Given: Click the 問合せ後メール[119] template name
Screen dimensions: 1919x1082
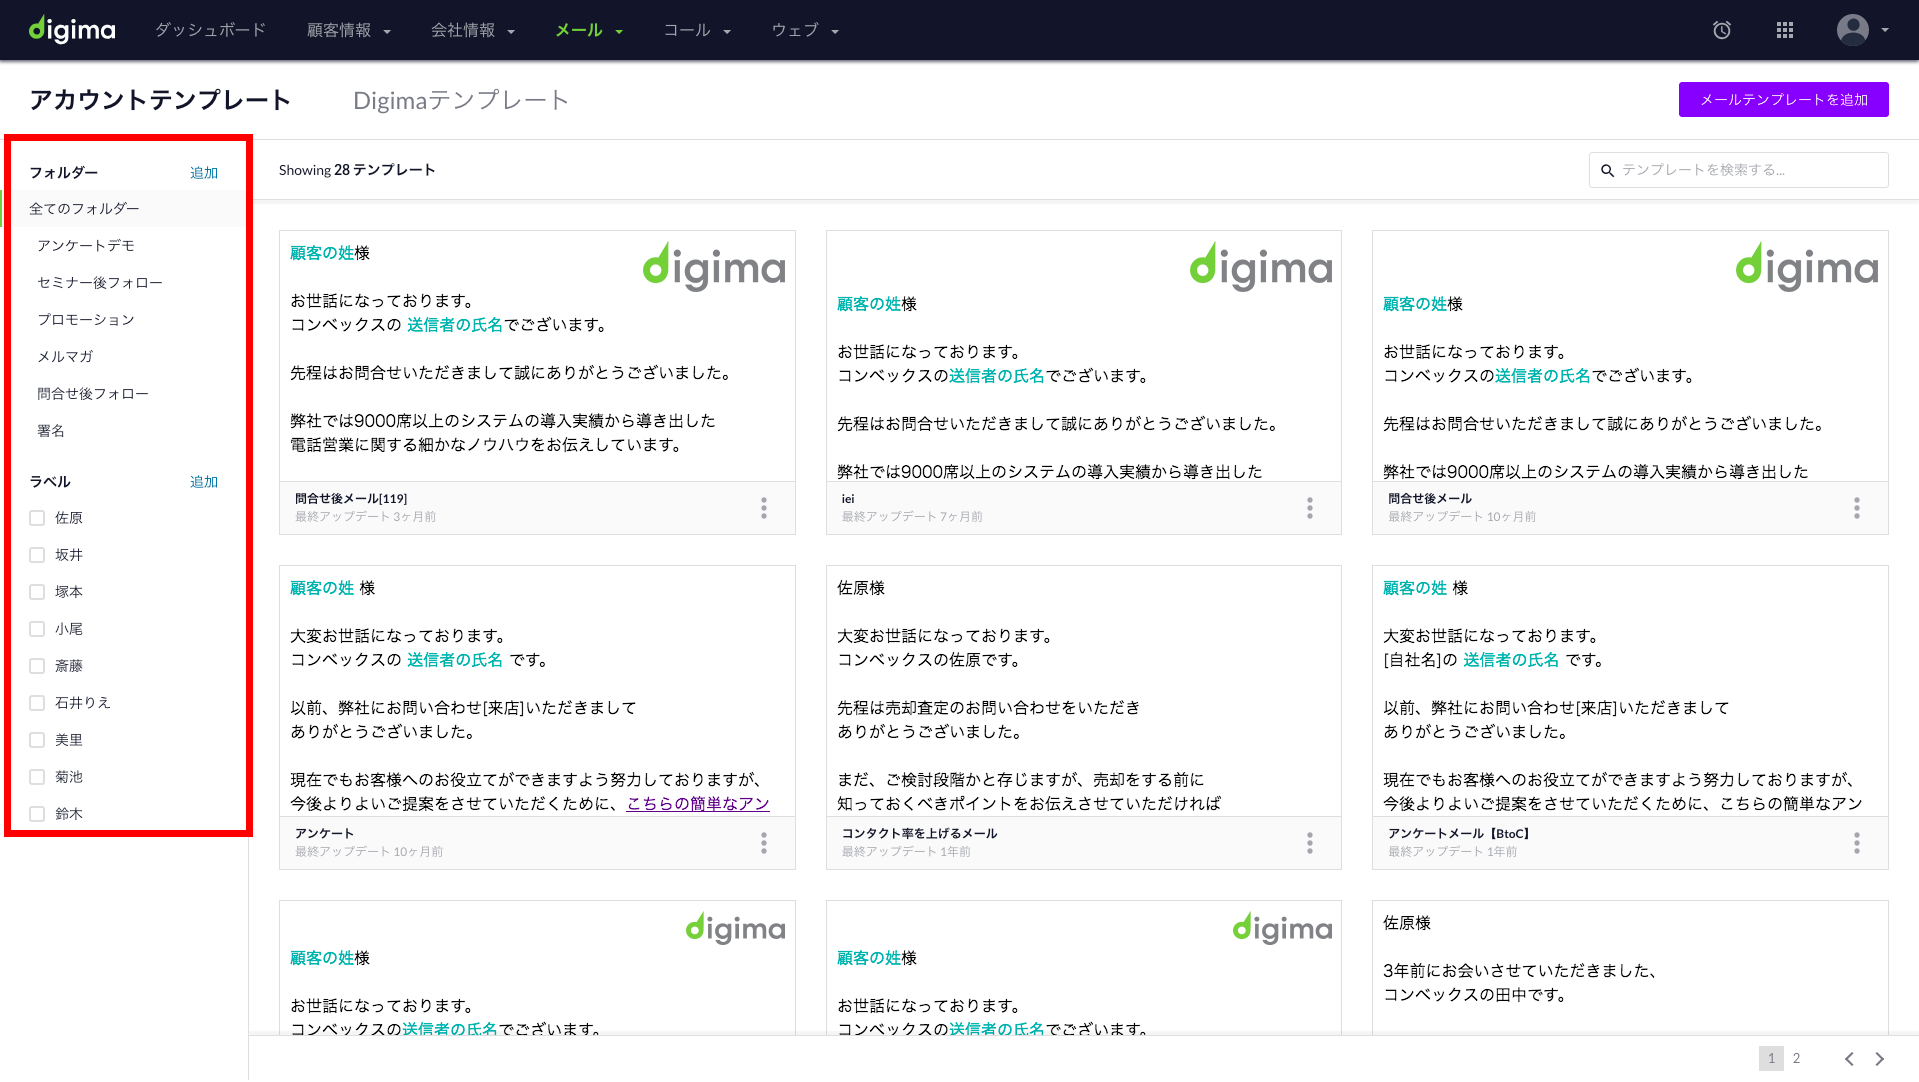Looking at the screenshot, I should (351, 499).
